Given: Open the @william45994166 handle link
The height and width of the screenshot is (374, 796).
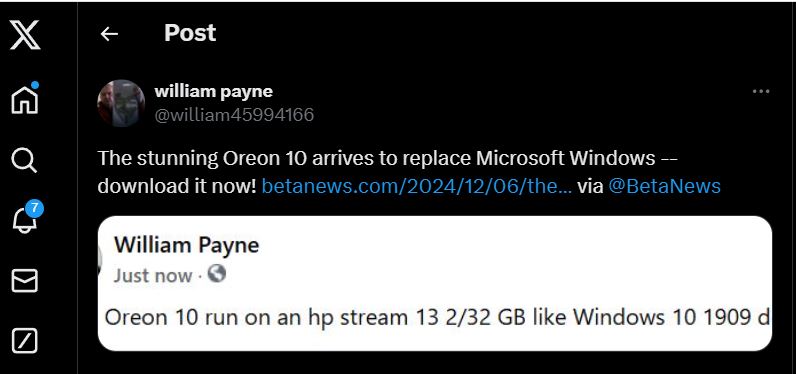Looking at the screenshot, I should (234, 115).
